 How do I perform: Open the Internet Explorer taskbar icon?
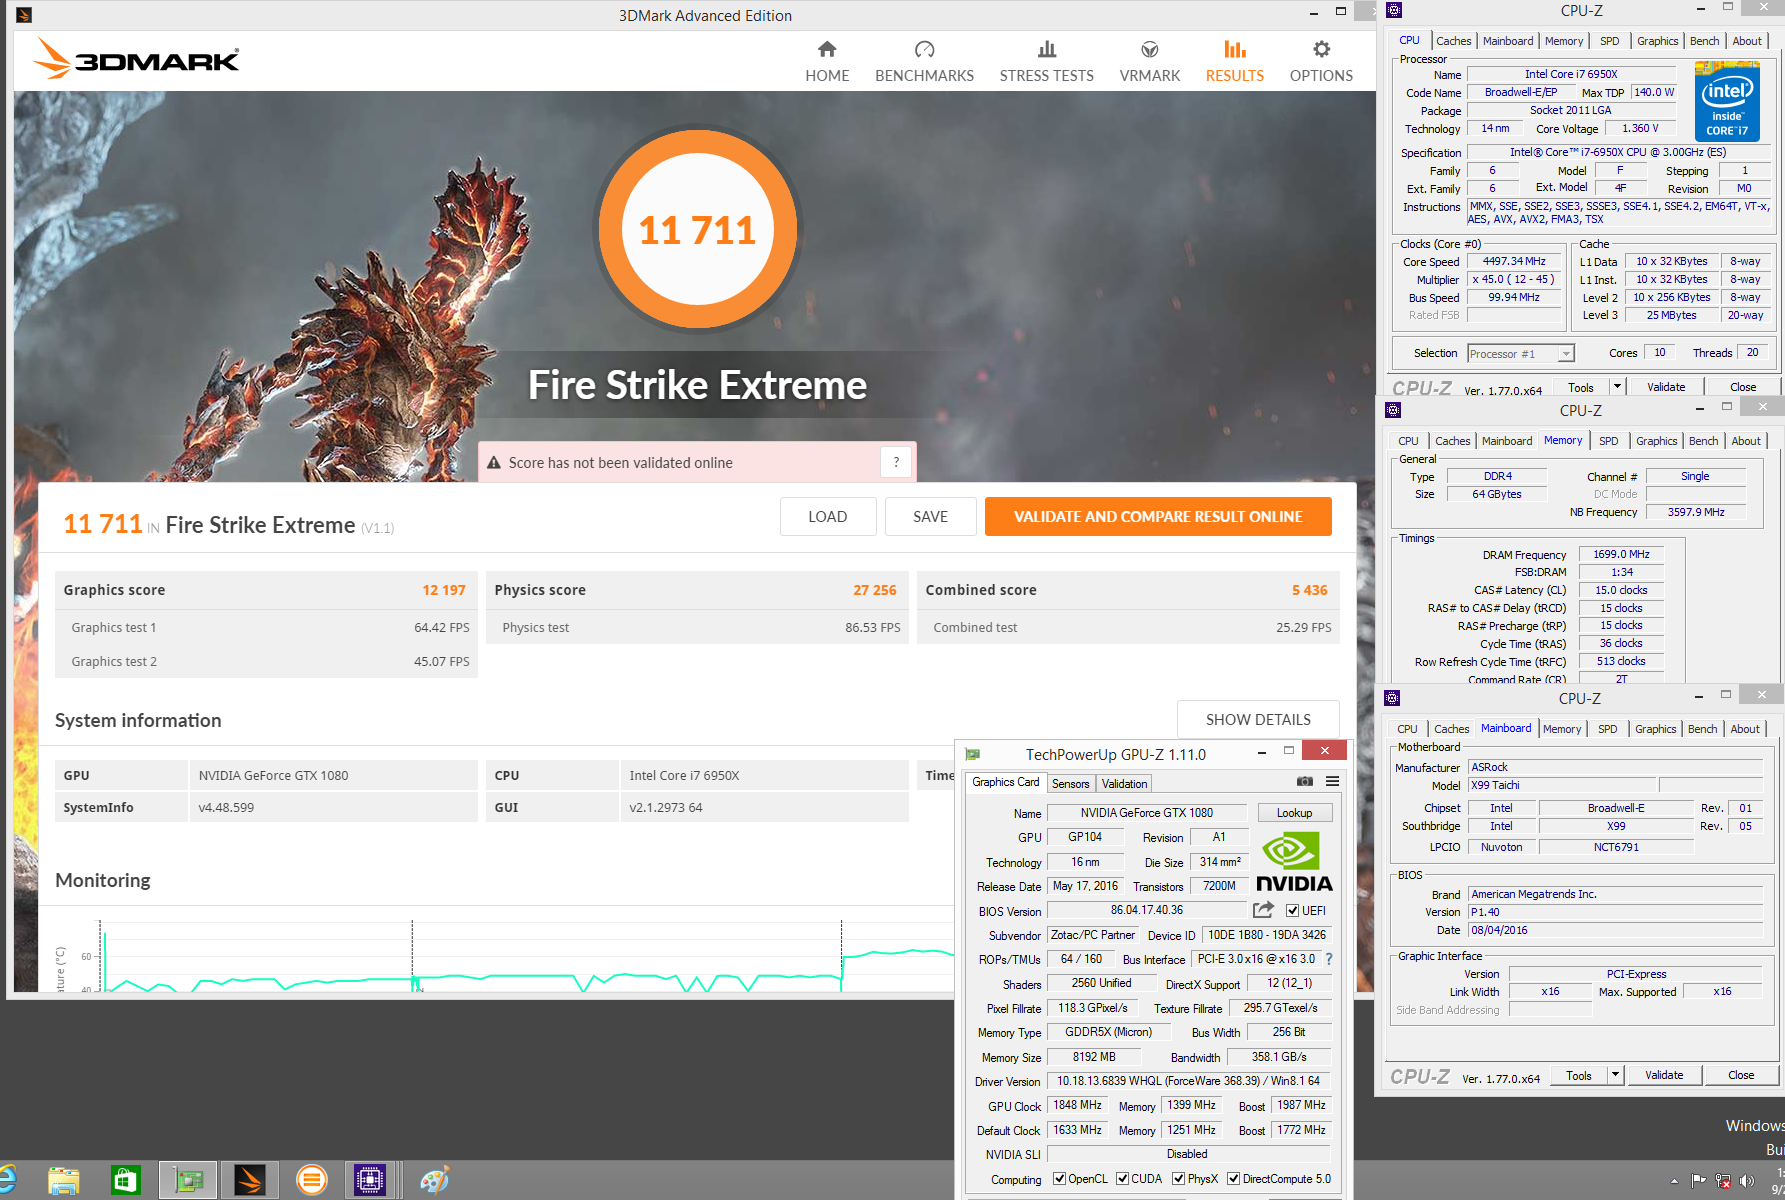click(x=8, y=1180)
